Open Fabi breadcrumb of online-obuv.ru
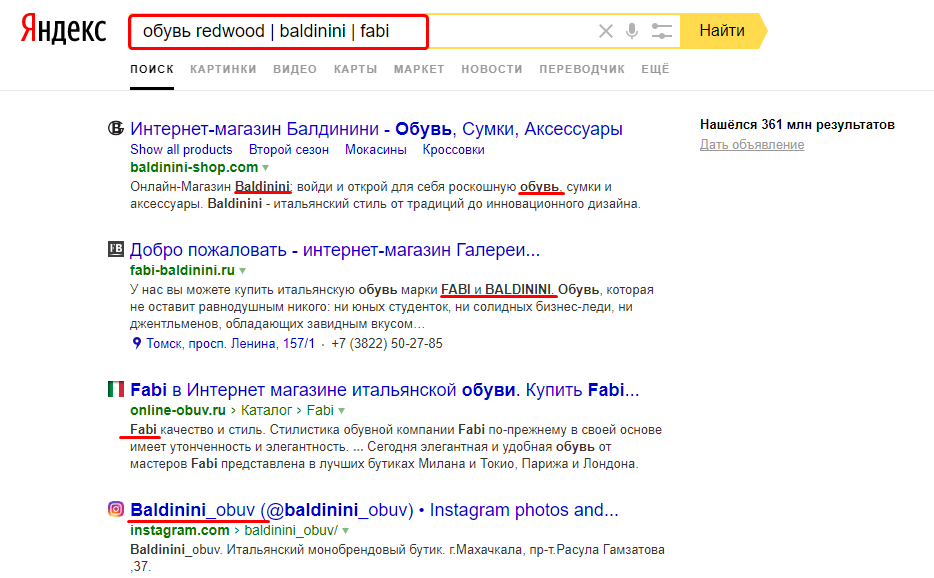 pyautogui.click(x=320, y=411)
